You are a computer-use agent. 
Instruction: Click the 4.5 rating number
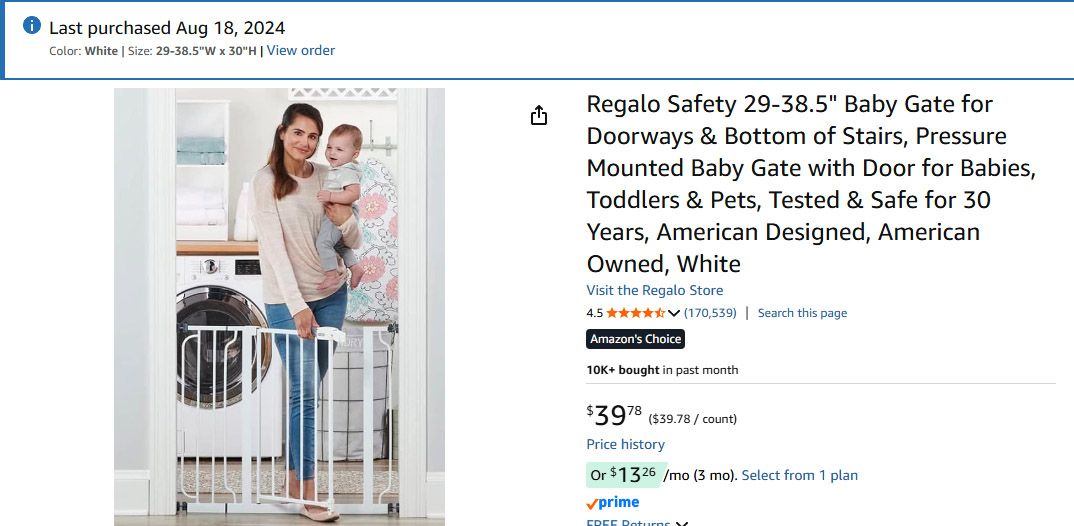[x=594, y=313]
